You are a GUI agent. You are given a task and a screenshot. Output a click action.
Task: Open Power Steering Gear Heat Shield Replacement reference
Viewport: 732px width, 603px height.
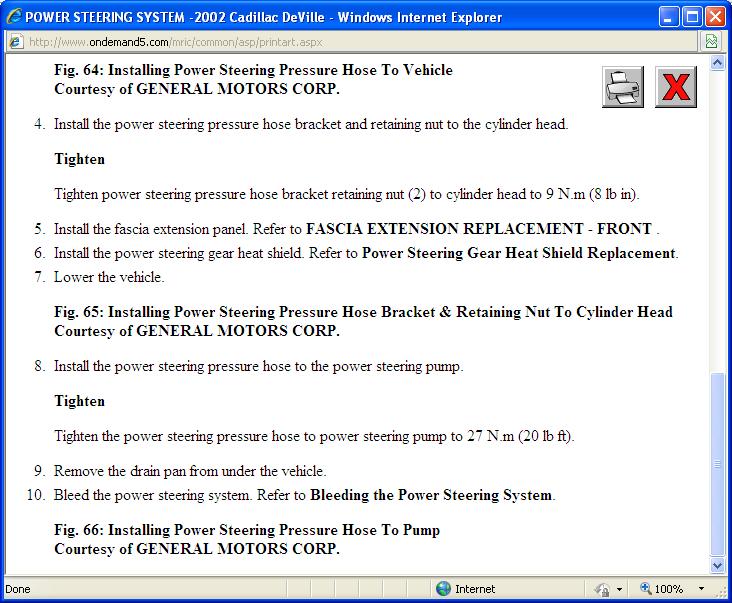tap(519, 253)
